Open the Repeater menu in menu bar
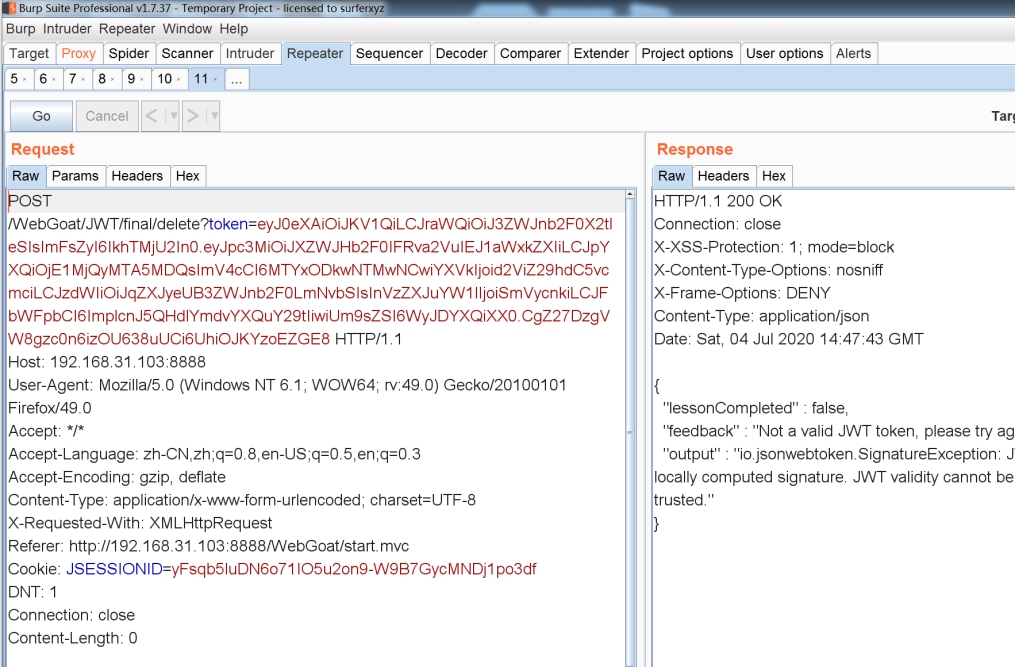 tap(127, 29)
